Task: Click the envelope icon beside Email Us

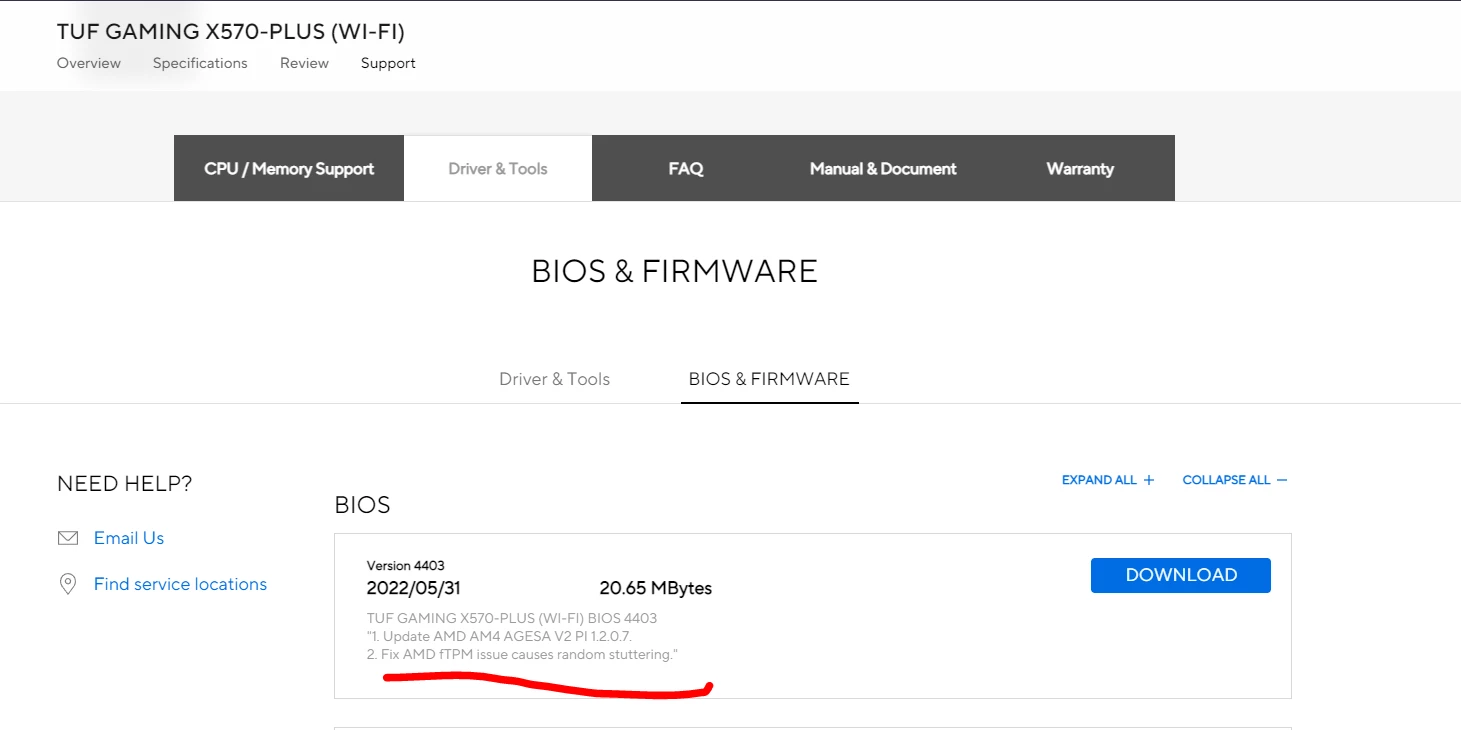Action: coord(68,538)
